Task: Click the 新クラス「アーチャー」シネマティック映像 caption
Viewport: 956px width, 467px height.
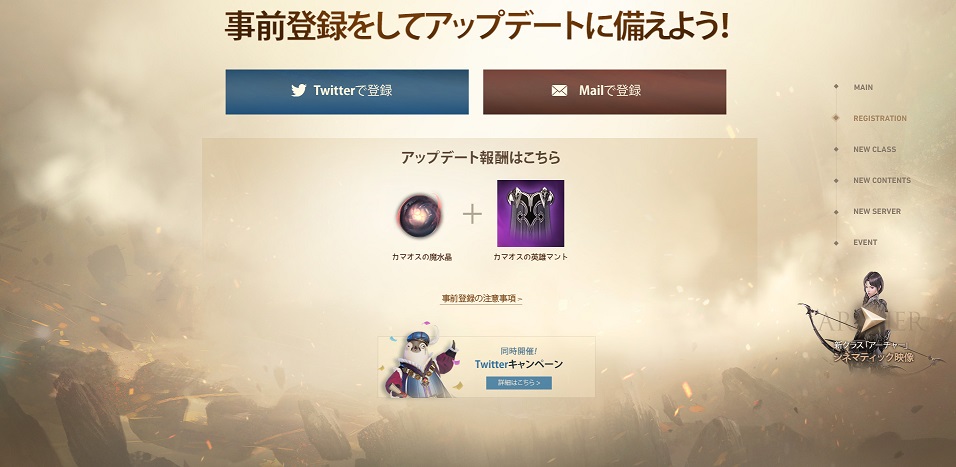Action: [x=873, y=352]
